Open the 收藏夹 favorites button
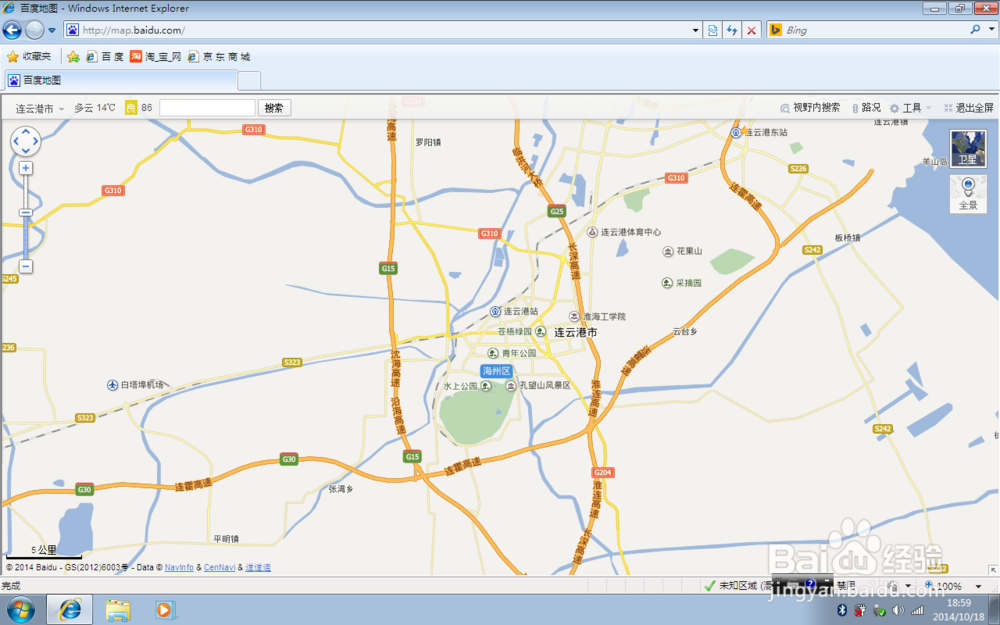Image resolution: width=1000 pixels, height=625 pixels. click(x=29, y=57)
